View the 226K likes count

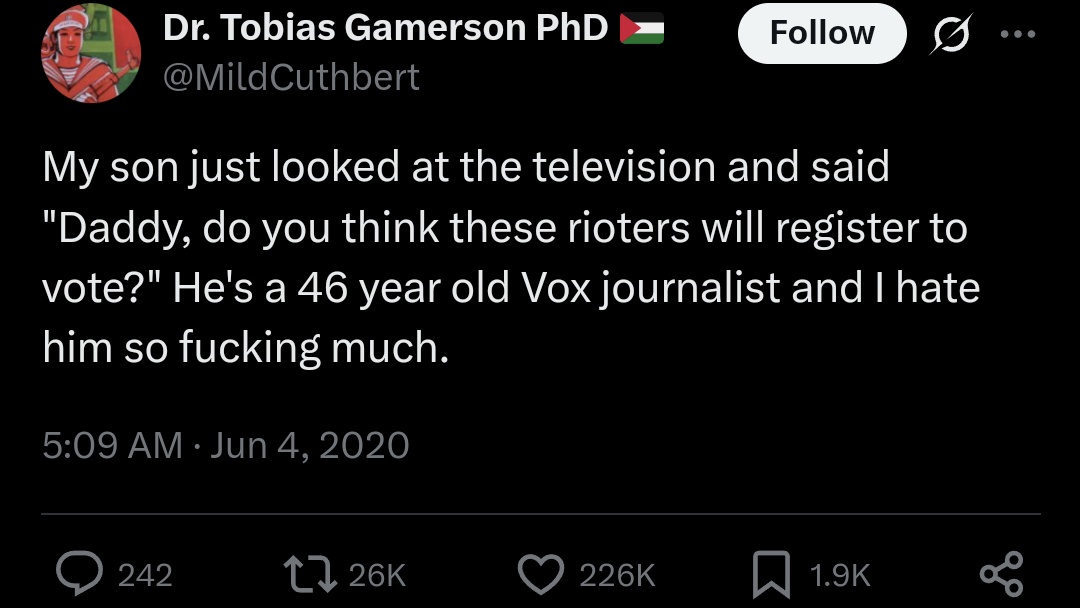[617, 576]
